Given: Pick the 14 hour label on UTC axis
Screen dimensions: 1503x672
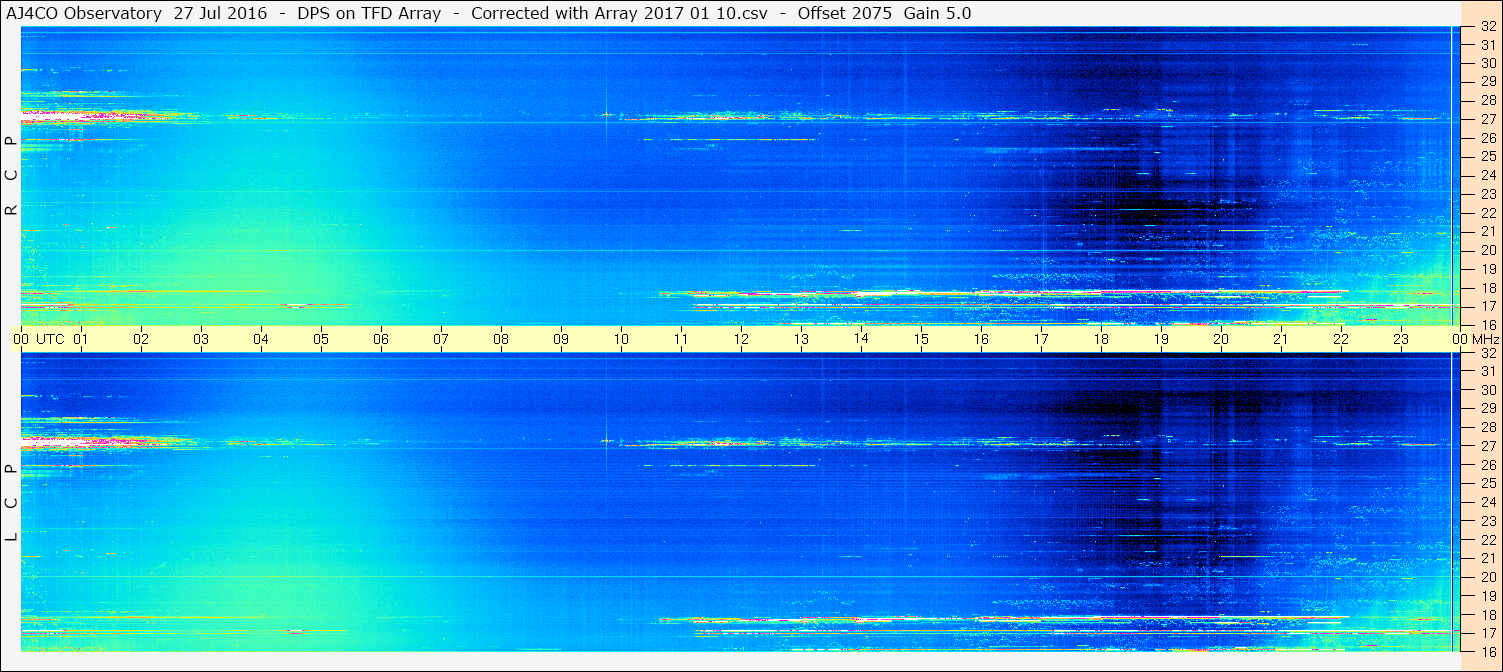Looking at the screenshot, I should pos(861,339).
